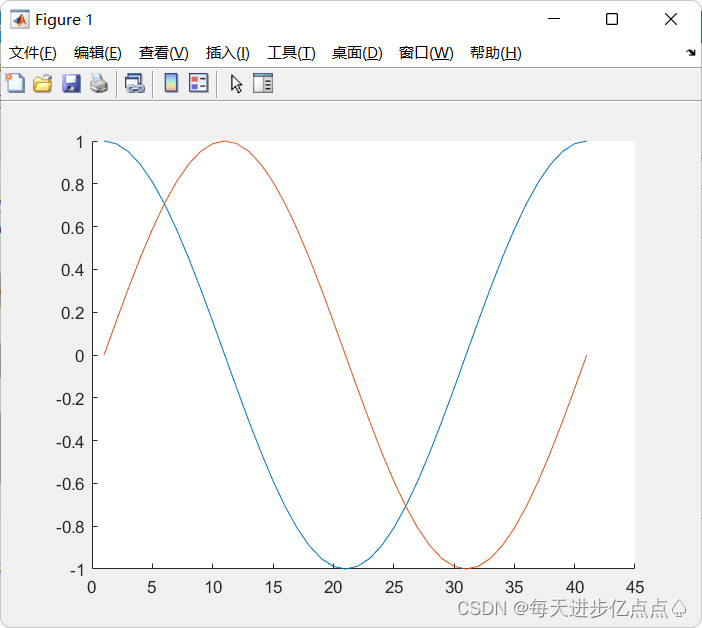This screenshot has width=702, height=628.
Task: Open a file with the folder icon
Action: click(43, 83)
